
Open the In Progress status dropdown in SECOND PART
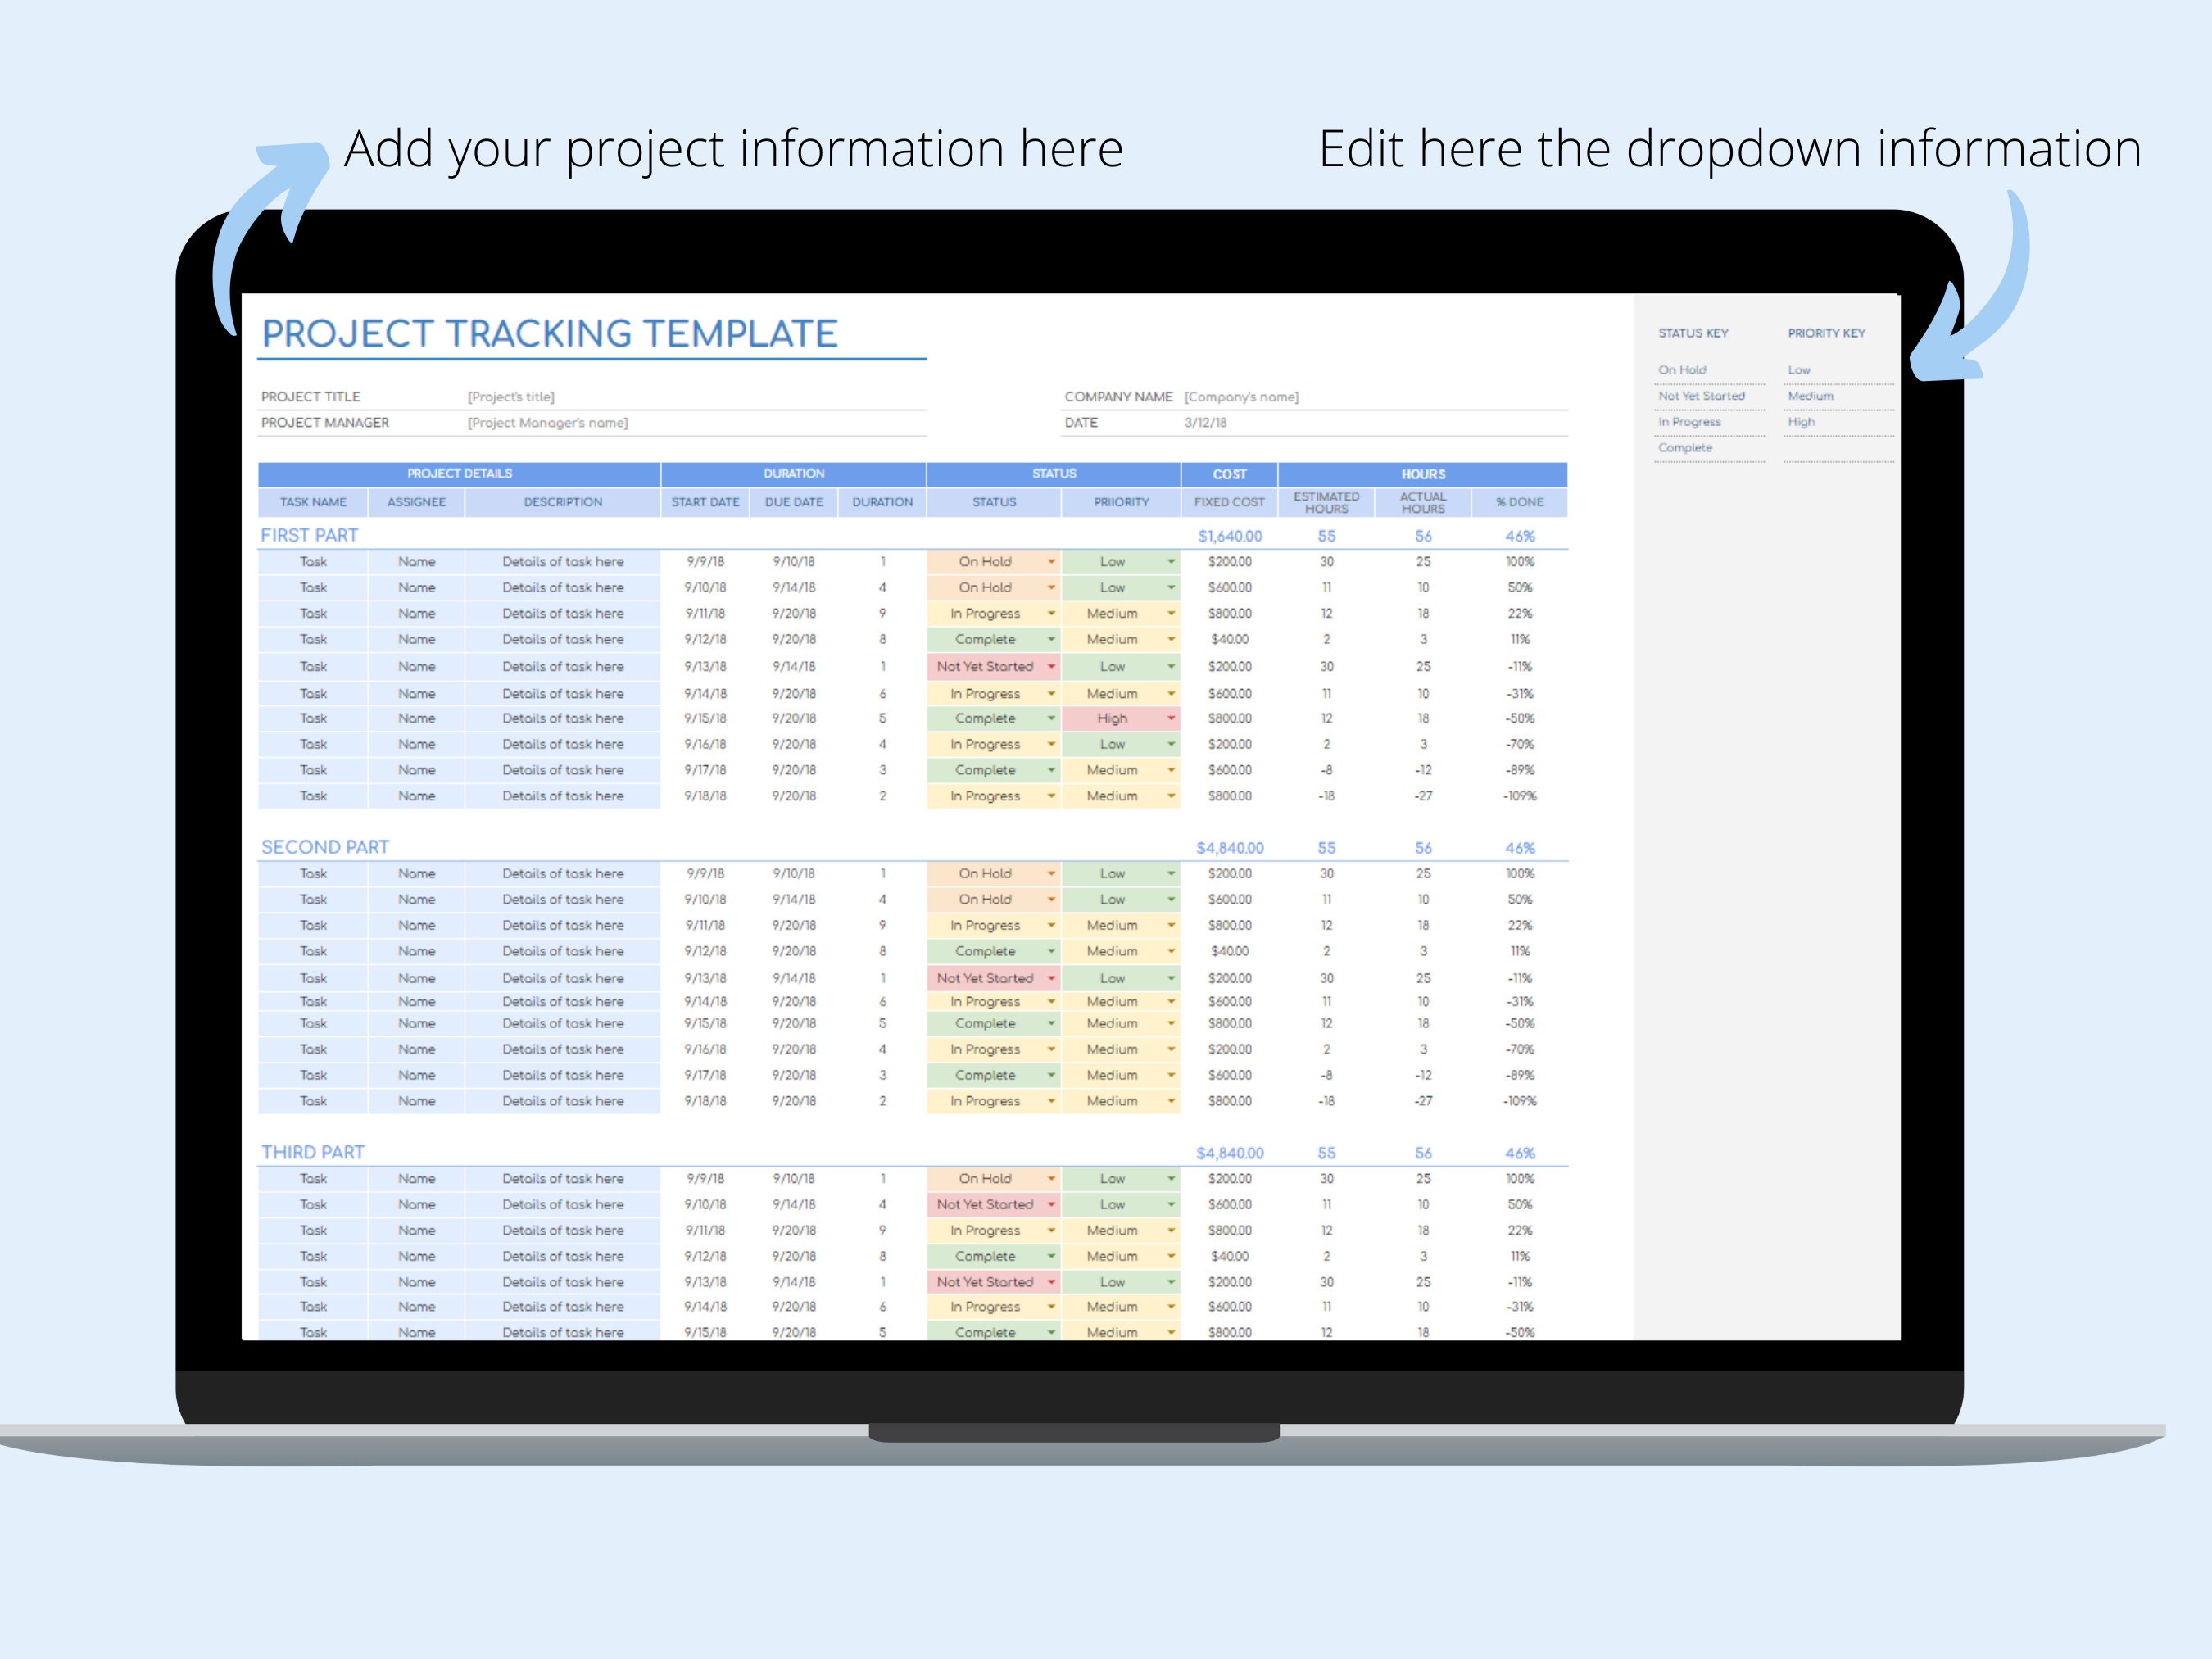pyautogui.click(x=1051, y=925)
